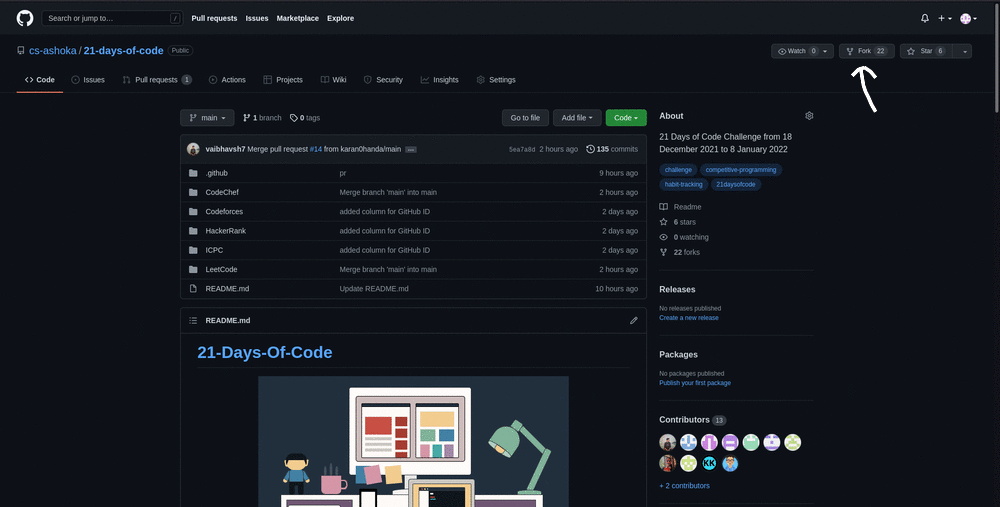Switch to the Insights tab
The width and height of the screenshot is (1000, 507).
point(439,80)
